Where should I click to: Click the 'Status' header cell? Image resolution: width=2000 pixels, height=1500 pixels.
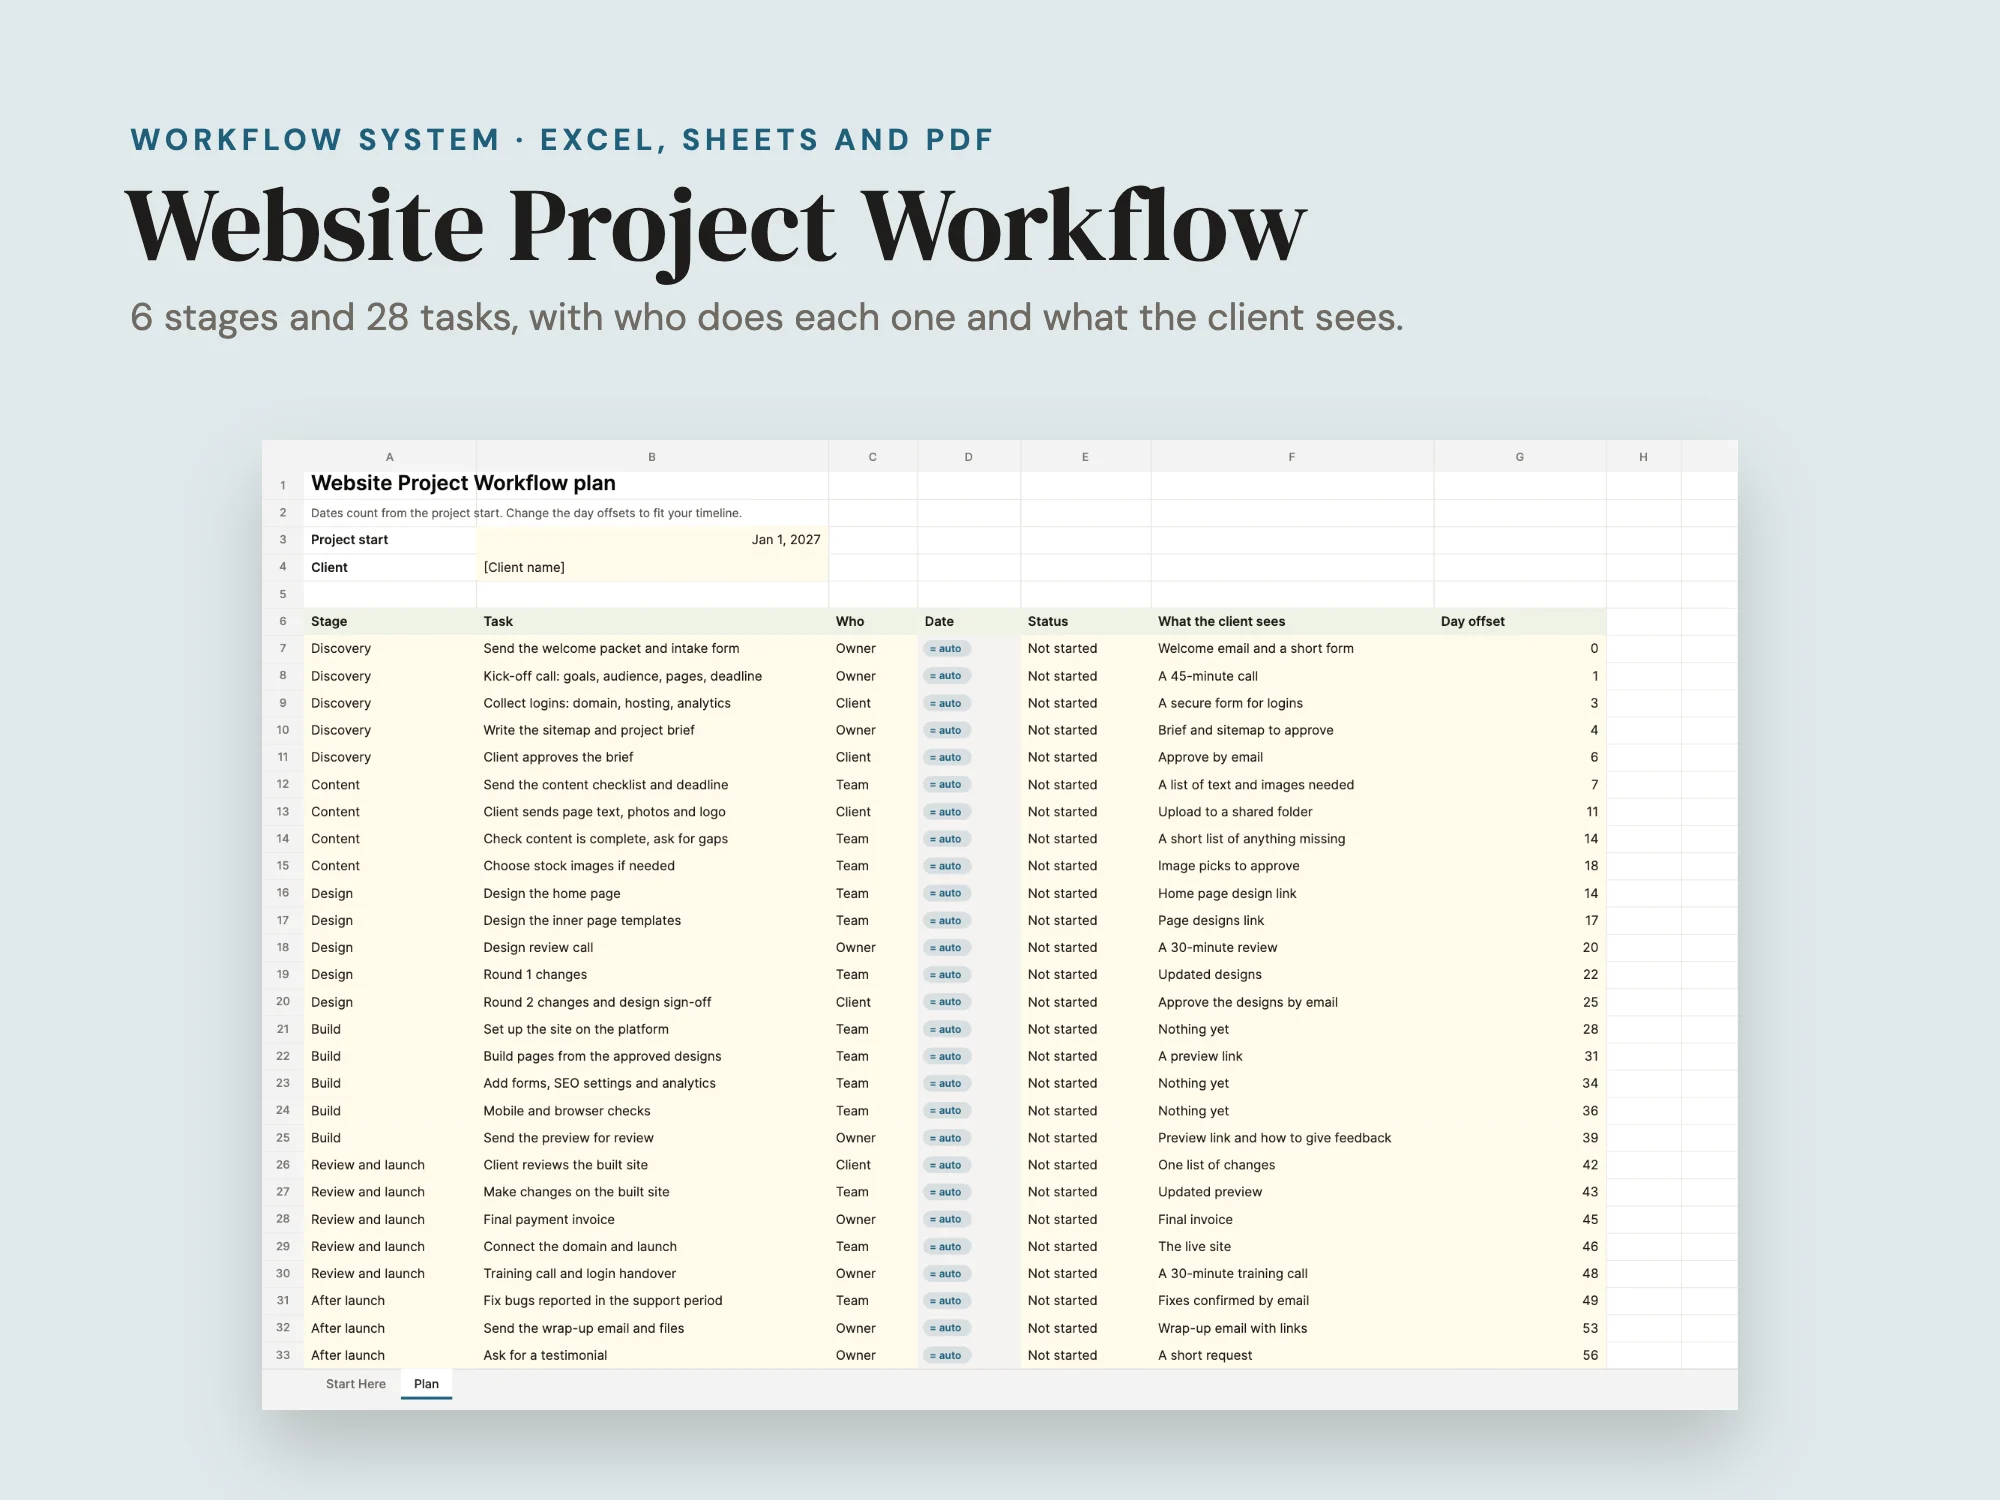tap(1085, 621)
